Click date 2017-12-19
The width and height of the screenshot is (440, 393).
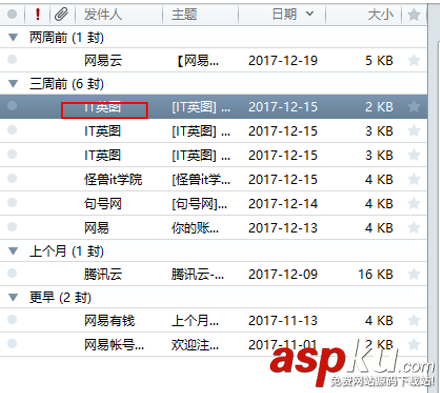coord(283,61)
